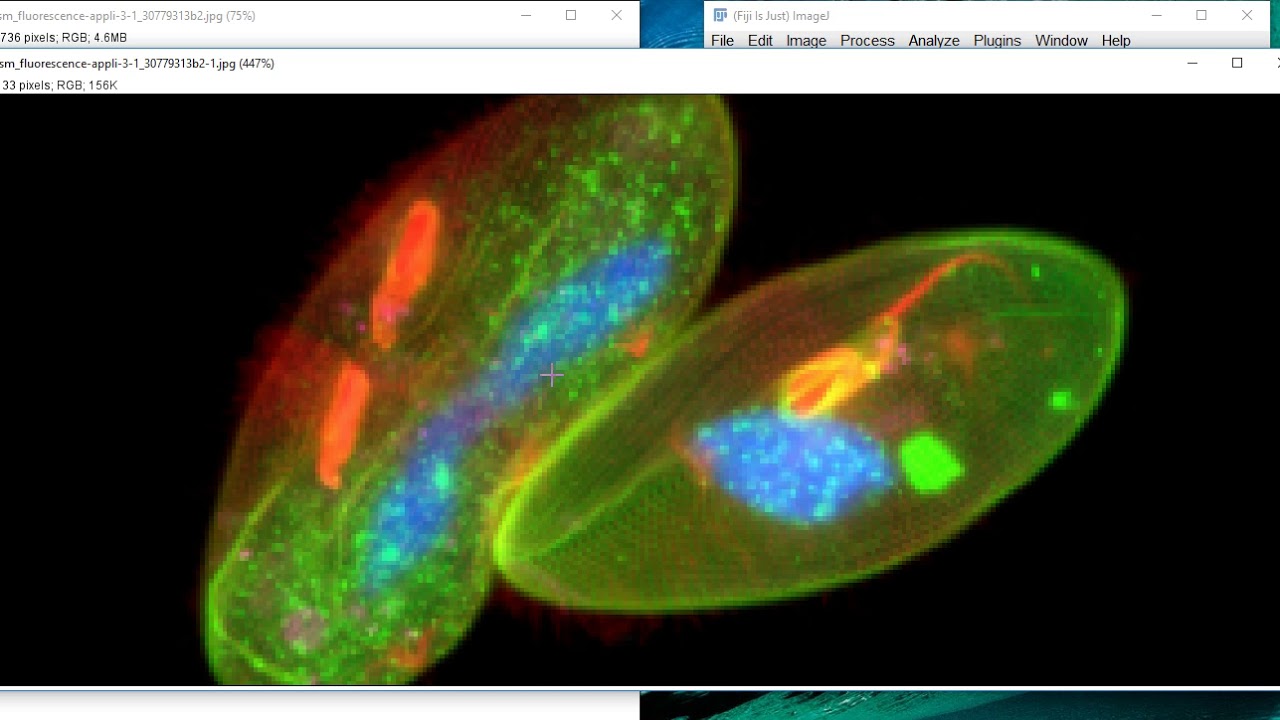Image resolution: width=1280 pixels, height=720 pixels.
Task: Minimize the (Fiji Is Just) ImageJ window
Action: [x=1156, y=15]
